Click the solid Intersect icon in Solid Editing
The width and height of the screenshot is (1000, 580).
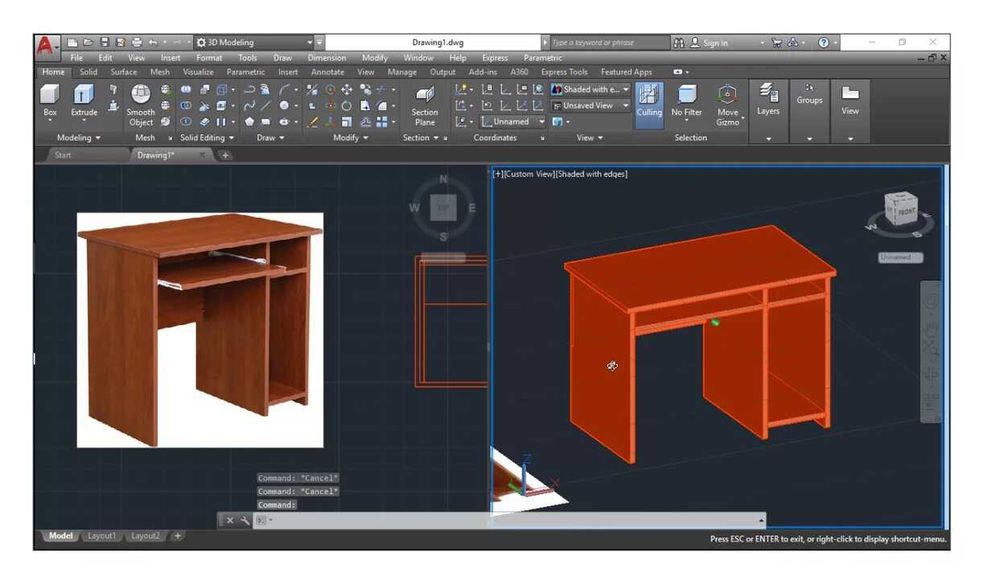(186, 121)
